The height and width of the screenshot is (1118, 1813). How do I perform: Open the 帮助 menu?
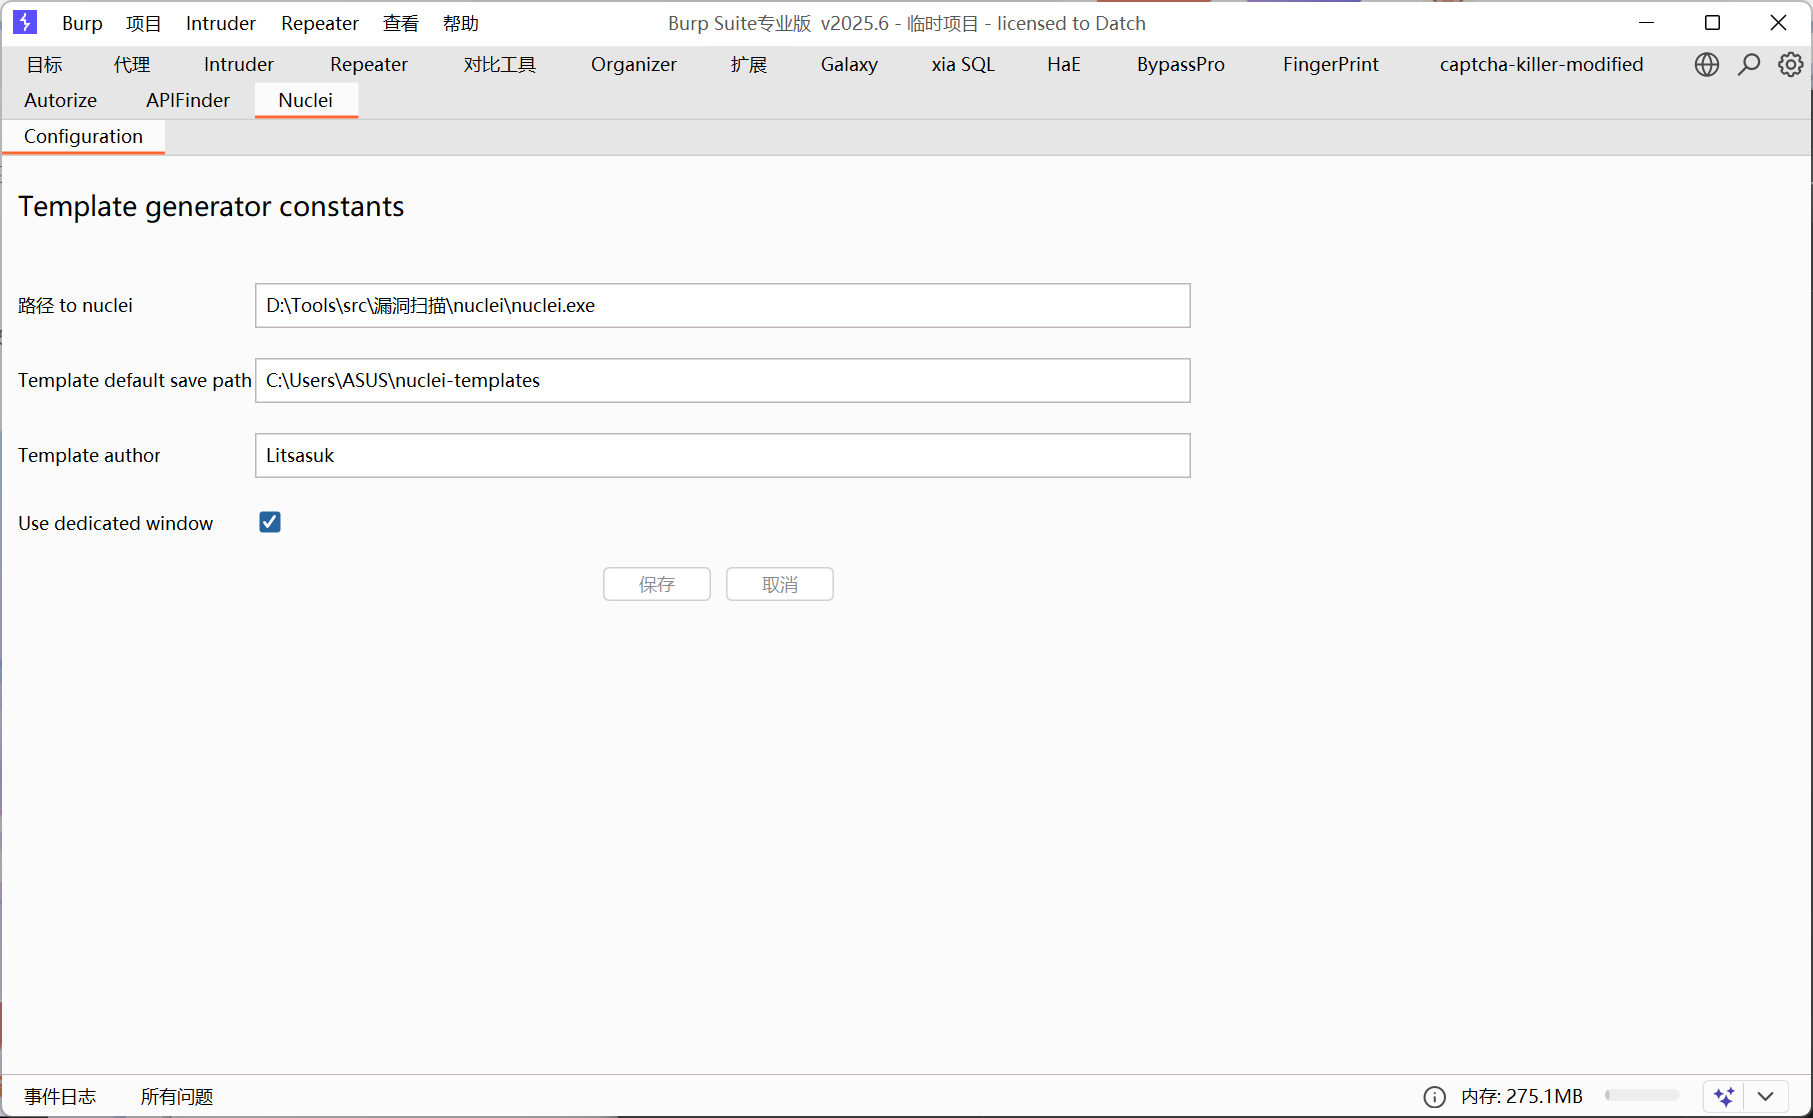tap(461, 23)
